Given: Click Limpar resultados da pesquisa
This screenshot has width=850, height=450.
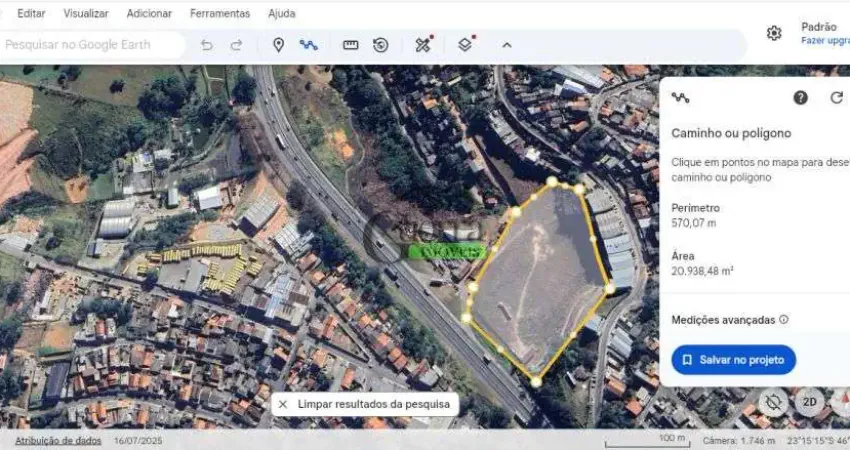Looking at the screenshot, I should pyautogui.click(x=374, y=404).
